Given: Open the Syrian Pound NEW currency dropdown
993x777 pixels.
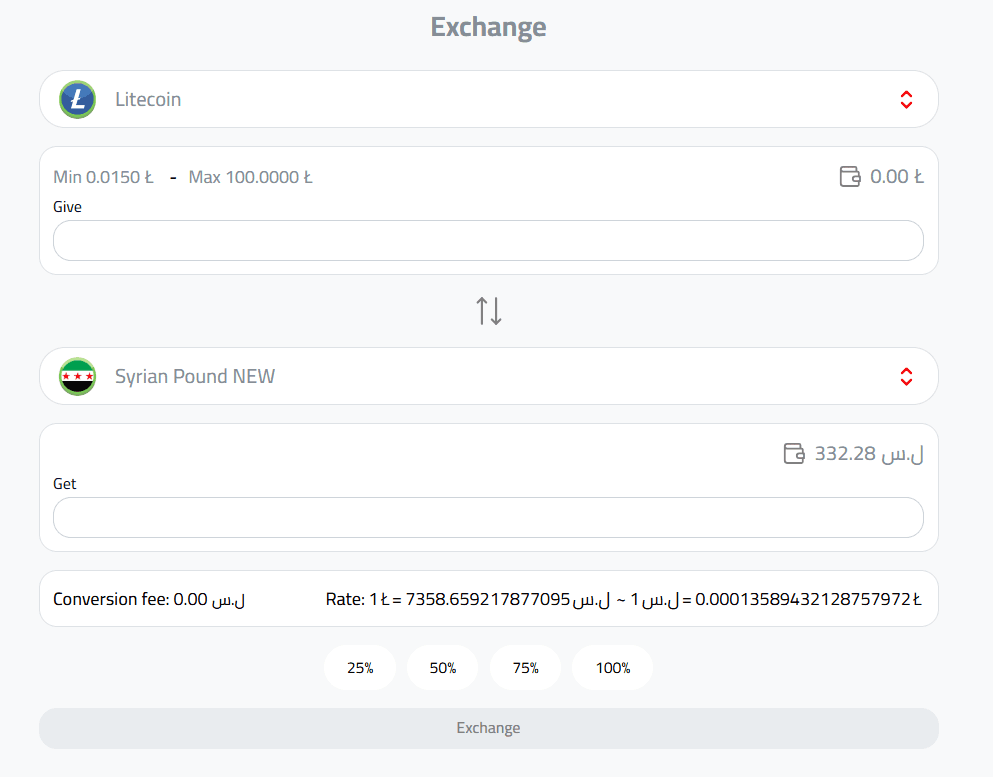Looking at the screenshot, I should coord(488,376).
